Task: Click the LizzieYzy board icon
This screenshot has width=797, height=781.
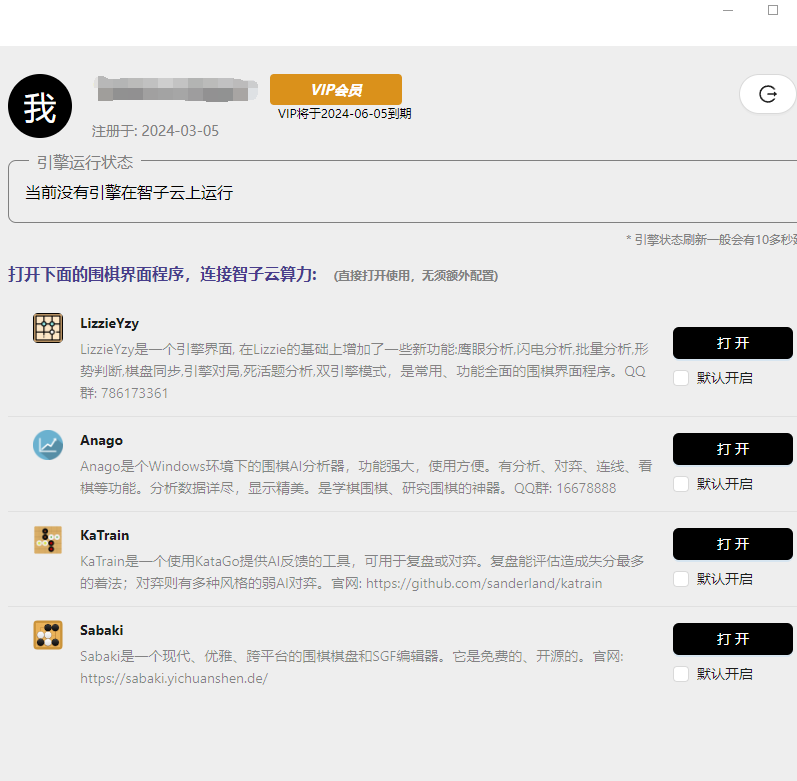Action: click(48, 328)
